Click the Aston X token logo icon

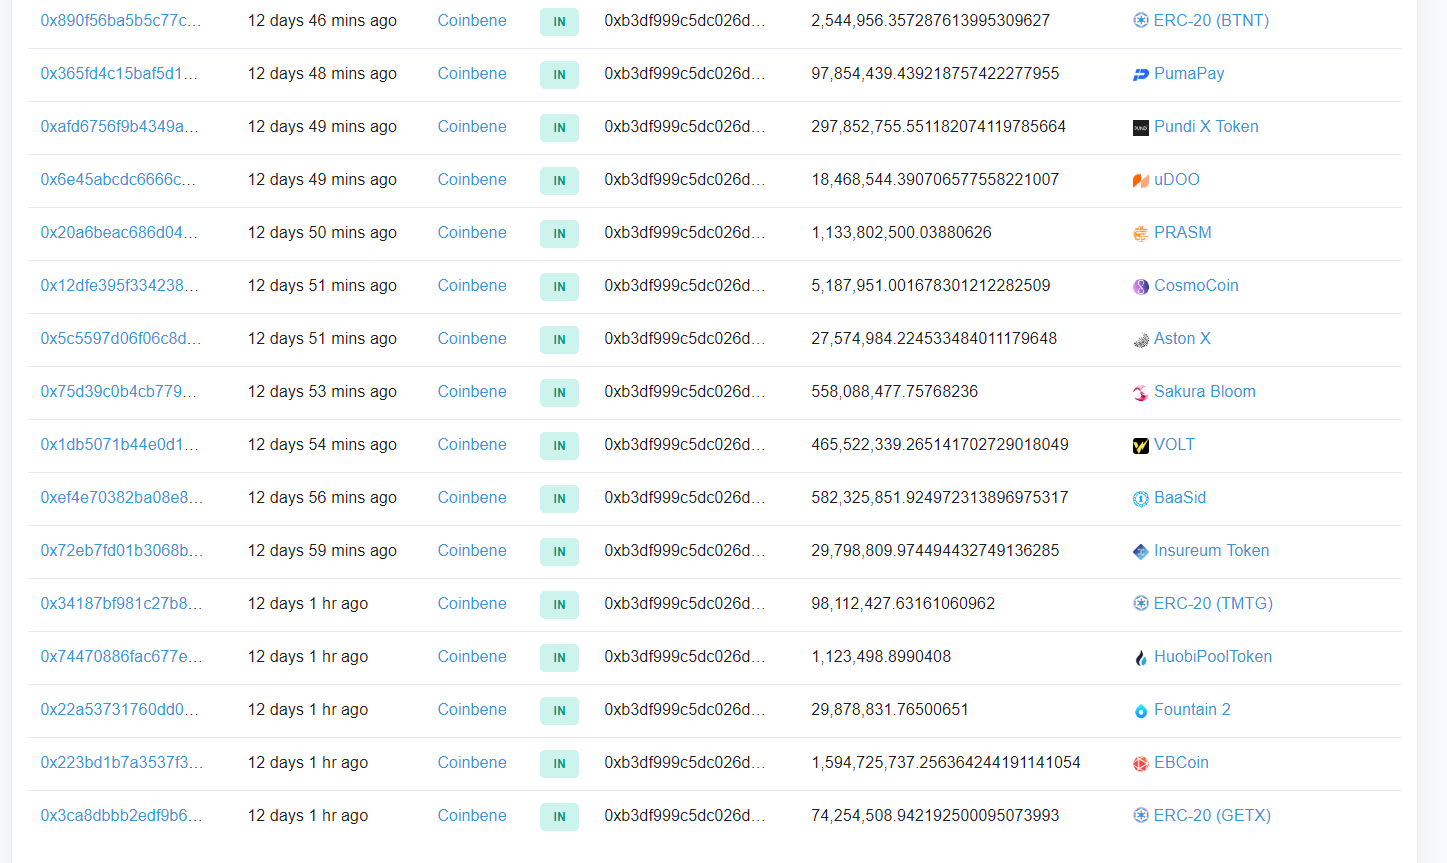pos(1141,339)
